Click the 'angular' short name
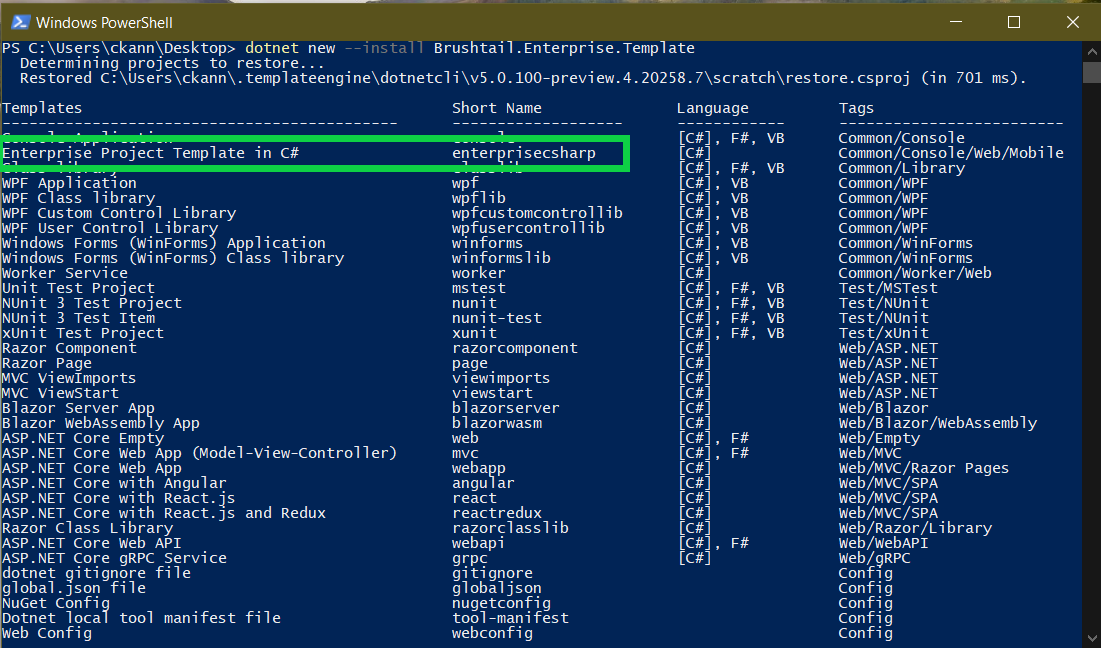 point(483,484)
